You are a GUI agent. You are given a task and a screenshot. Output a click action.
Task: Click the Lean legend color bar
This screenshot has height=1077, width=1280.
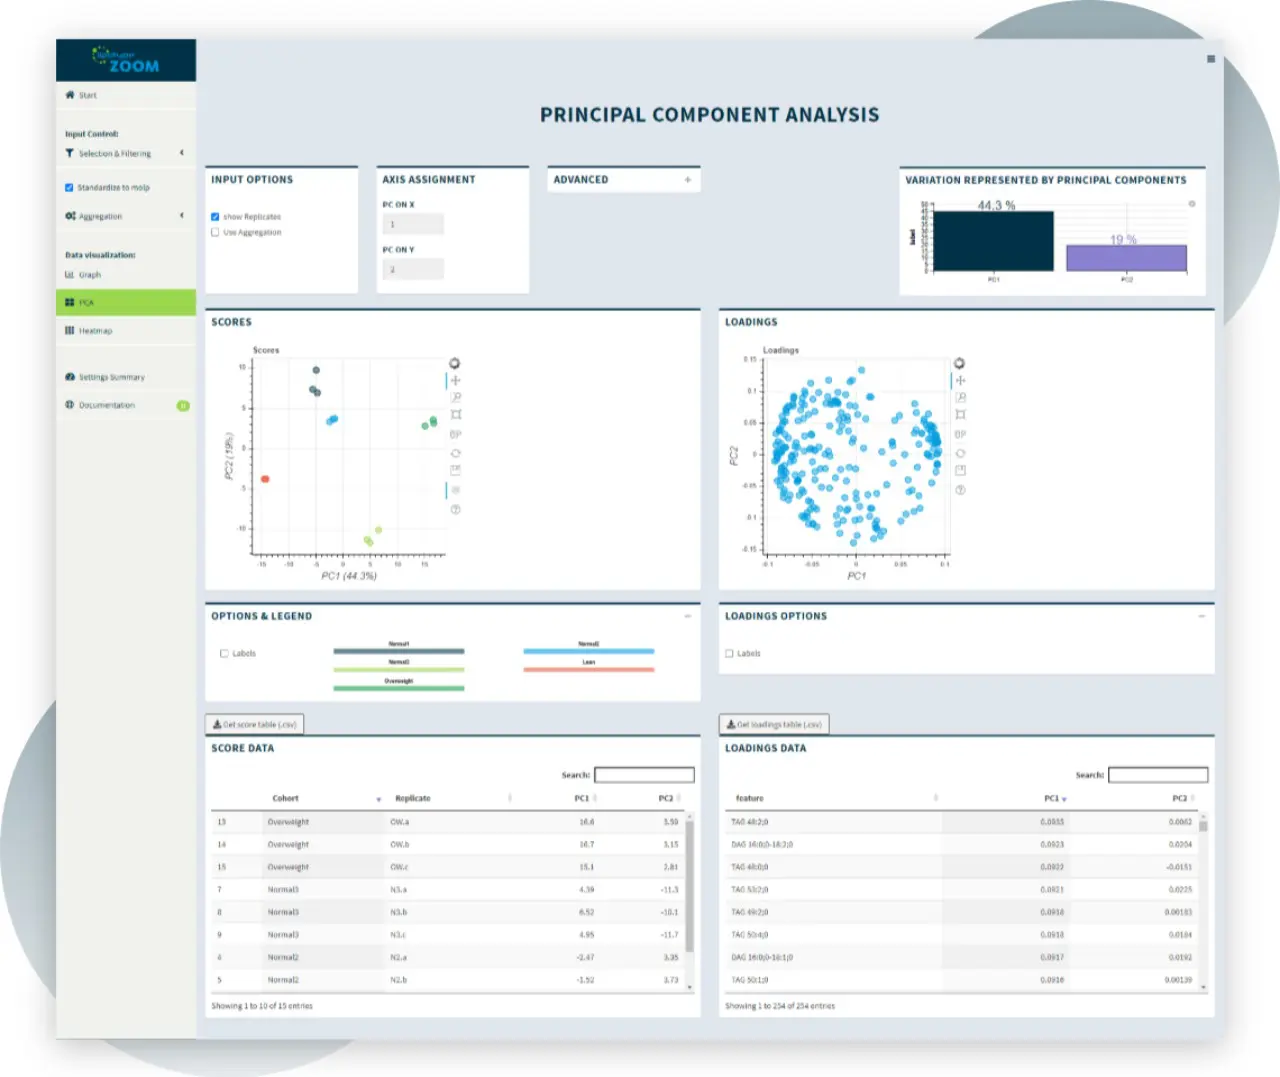click(x=588, y=669)
